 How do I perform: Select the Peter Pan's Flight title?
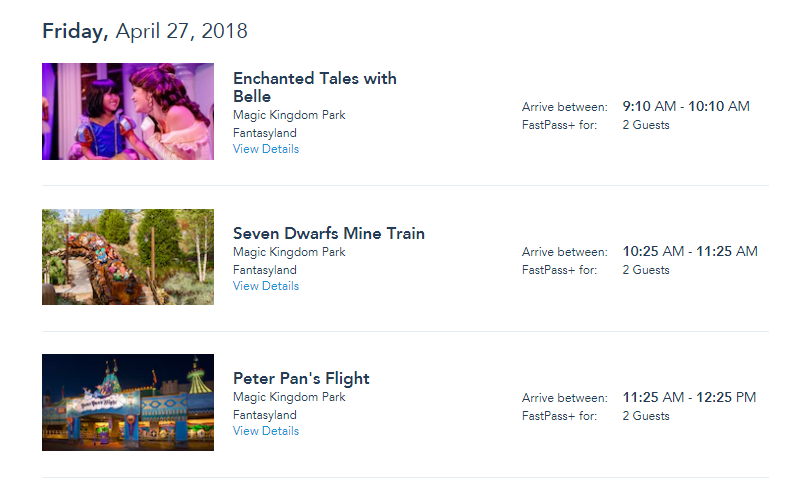pos(301,379)
